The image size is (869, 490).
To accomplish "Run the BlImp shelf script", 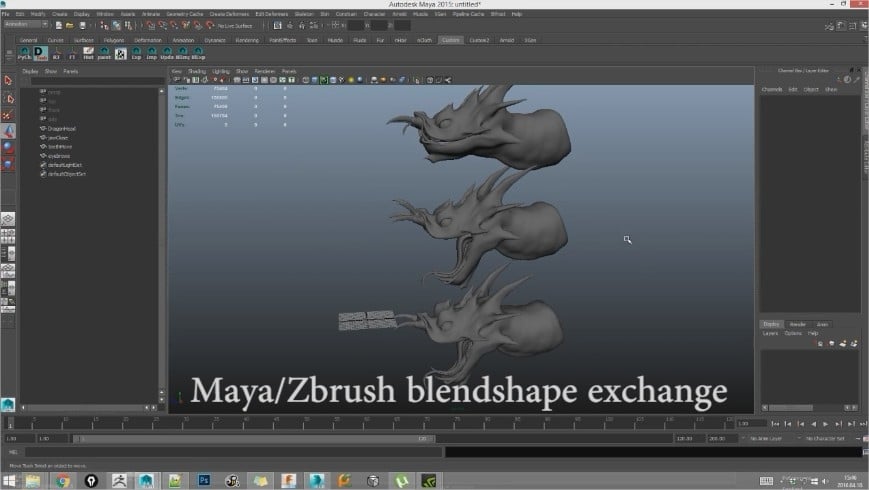I will tap(182, 54).
